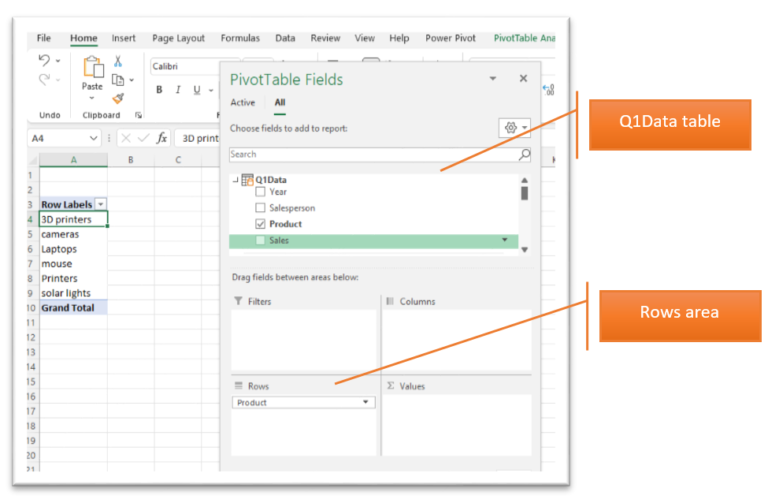Screen dimensions: 768x499
Task: Collapse the Q1Data table tree node
Action: (236, 180)
